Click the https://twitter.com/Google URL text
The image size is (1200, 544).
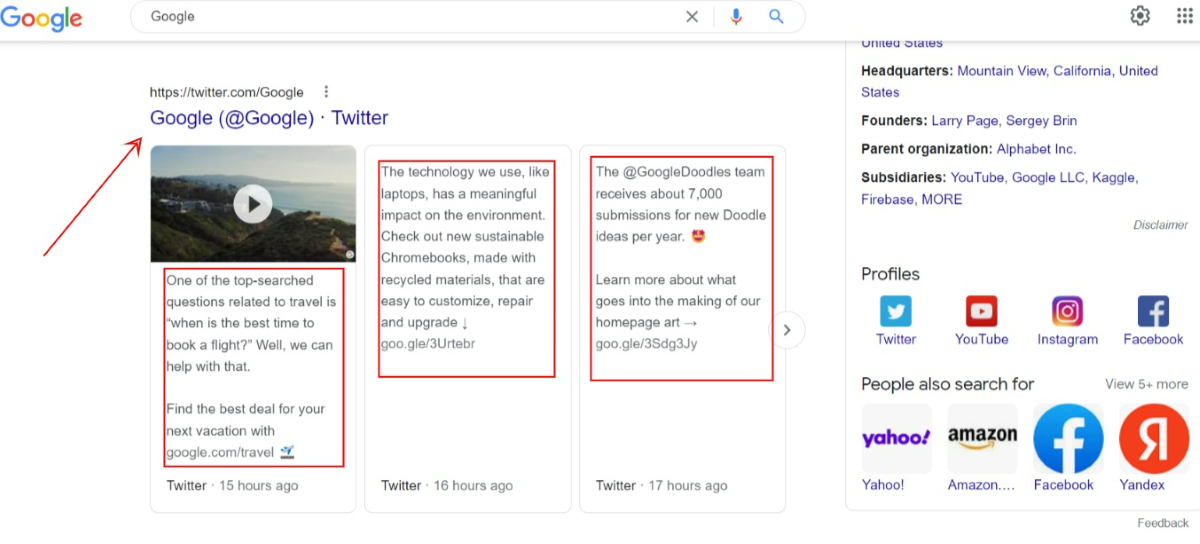(227, 92)
